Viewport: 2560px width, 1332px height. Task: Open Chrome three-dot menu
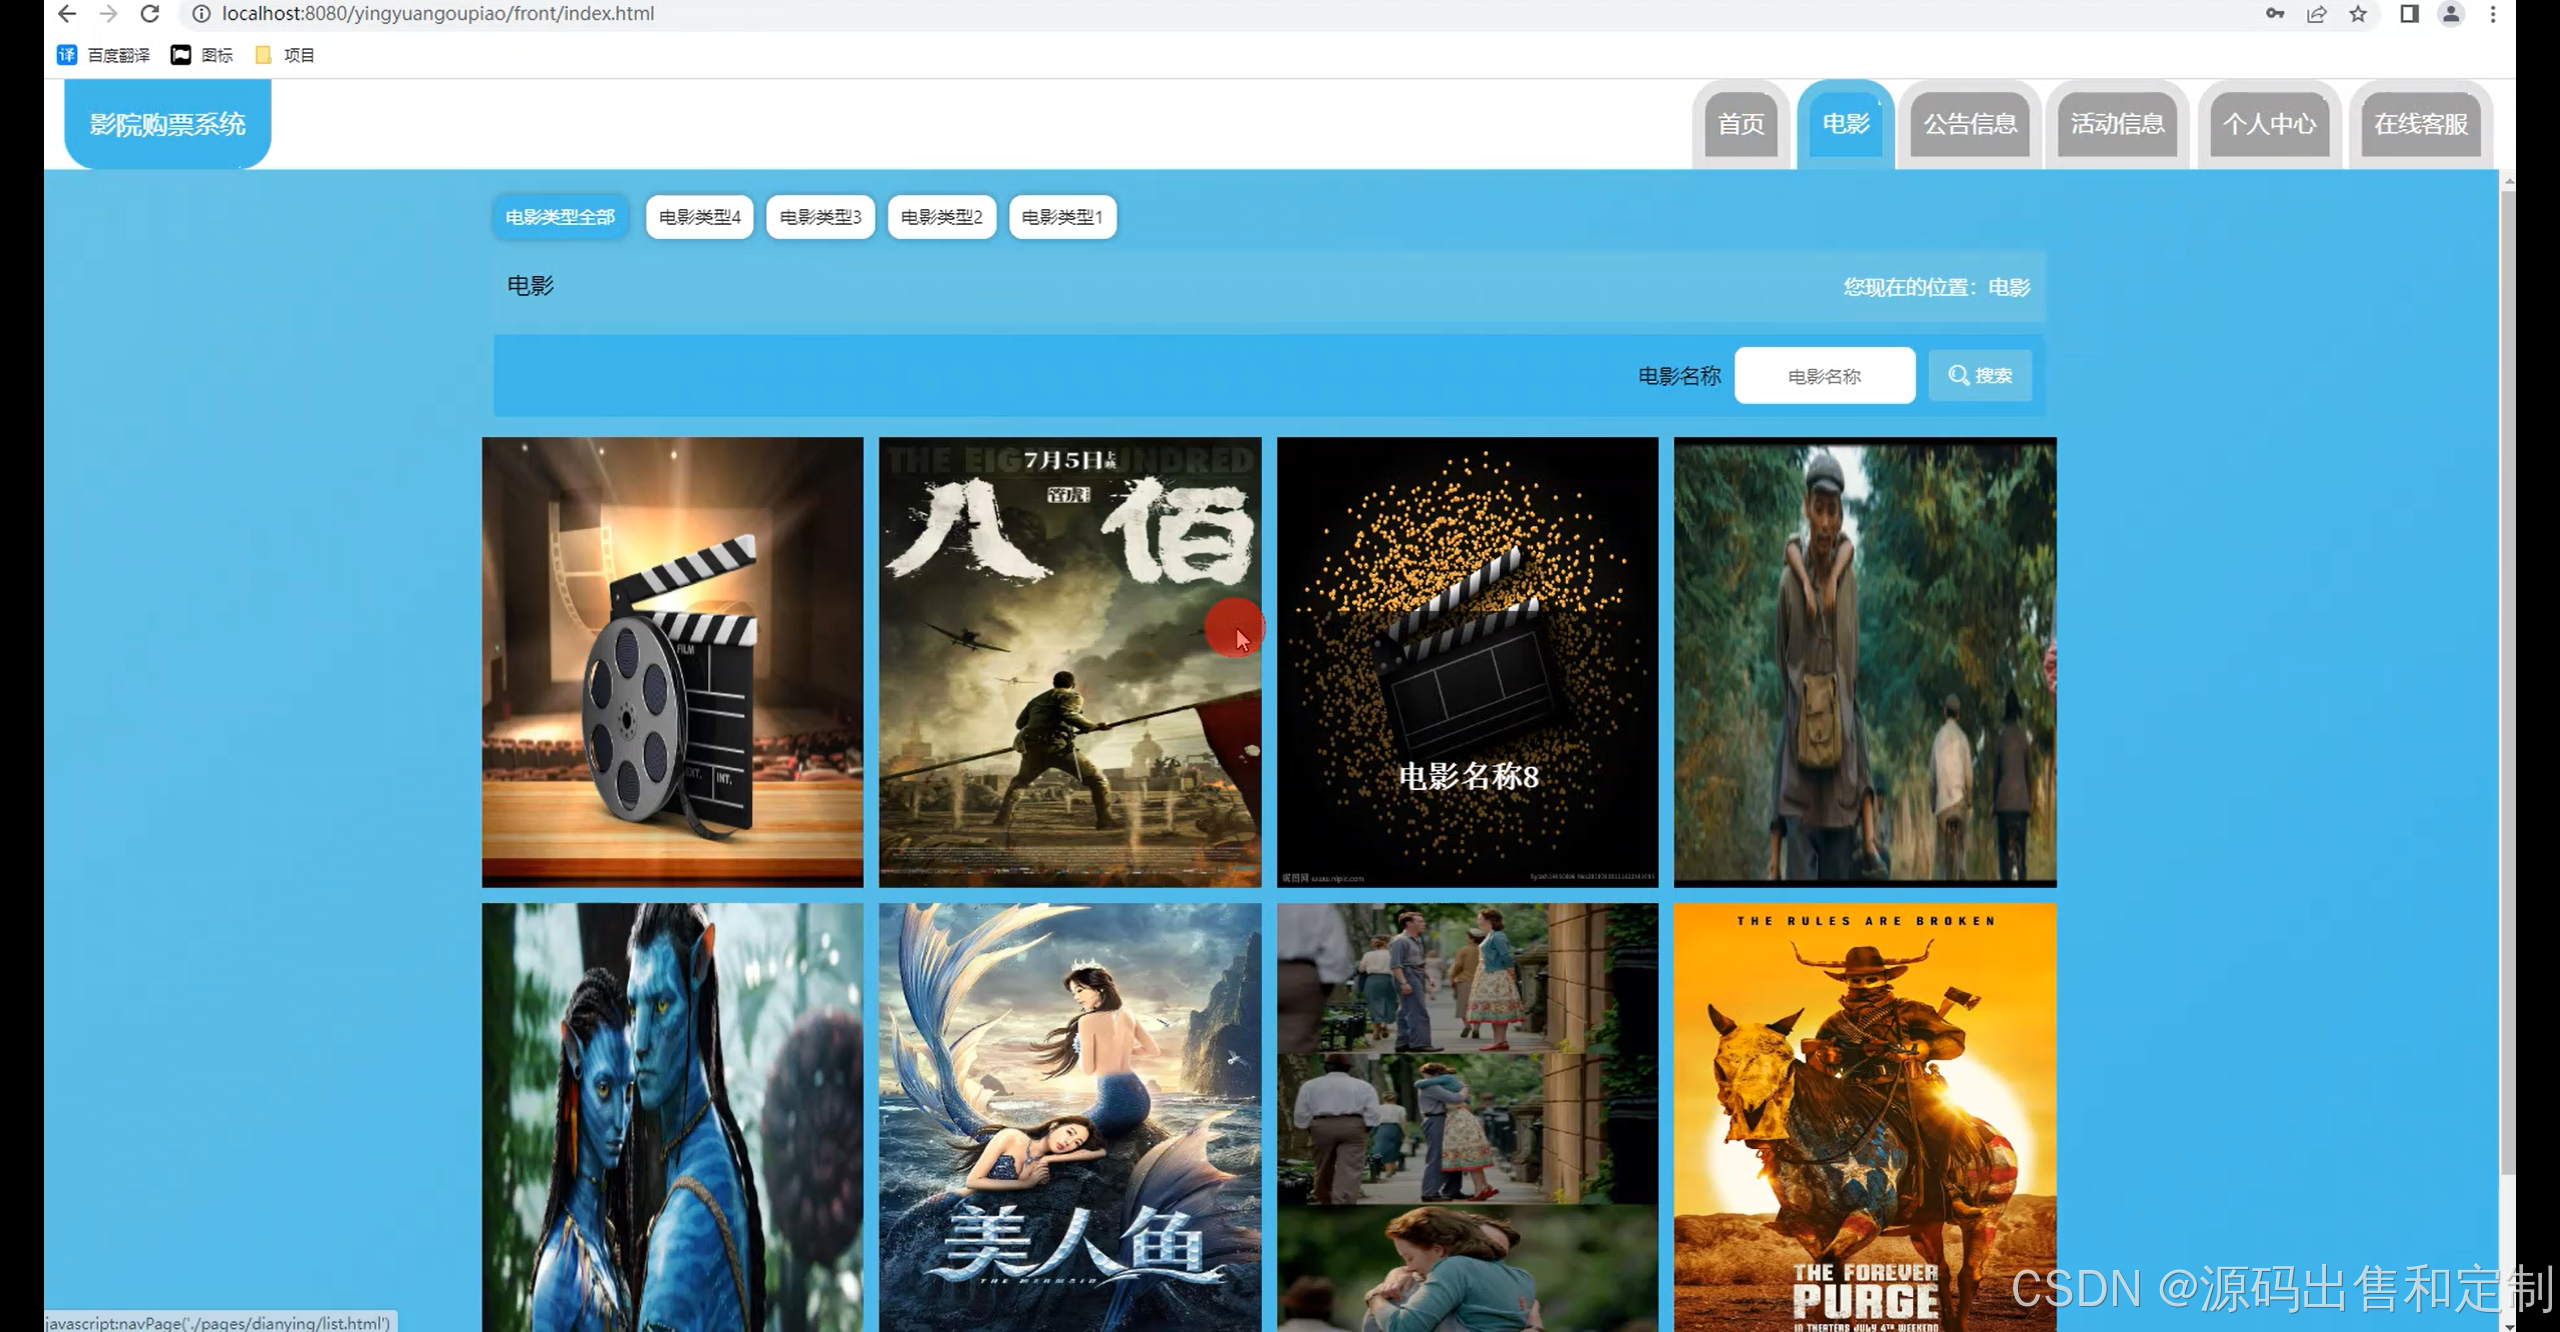point(2493,14)
